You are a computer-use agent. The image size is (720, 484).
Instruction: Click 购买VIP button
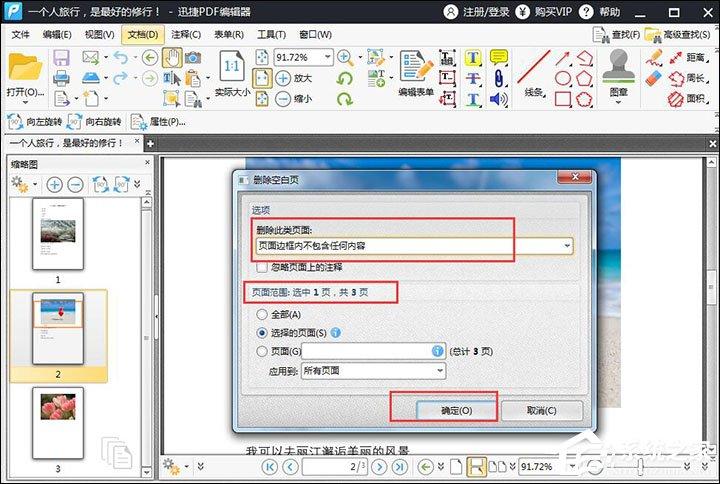(544, 11)
